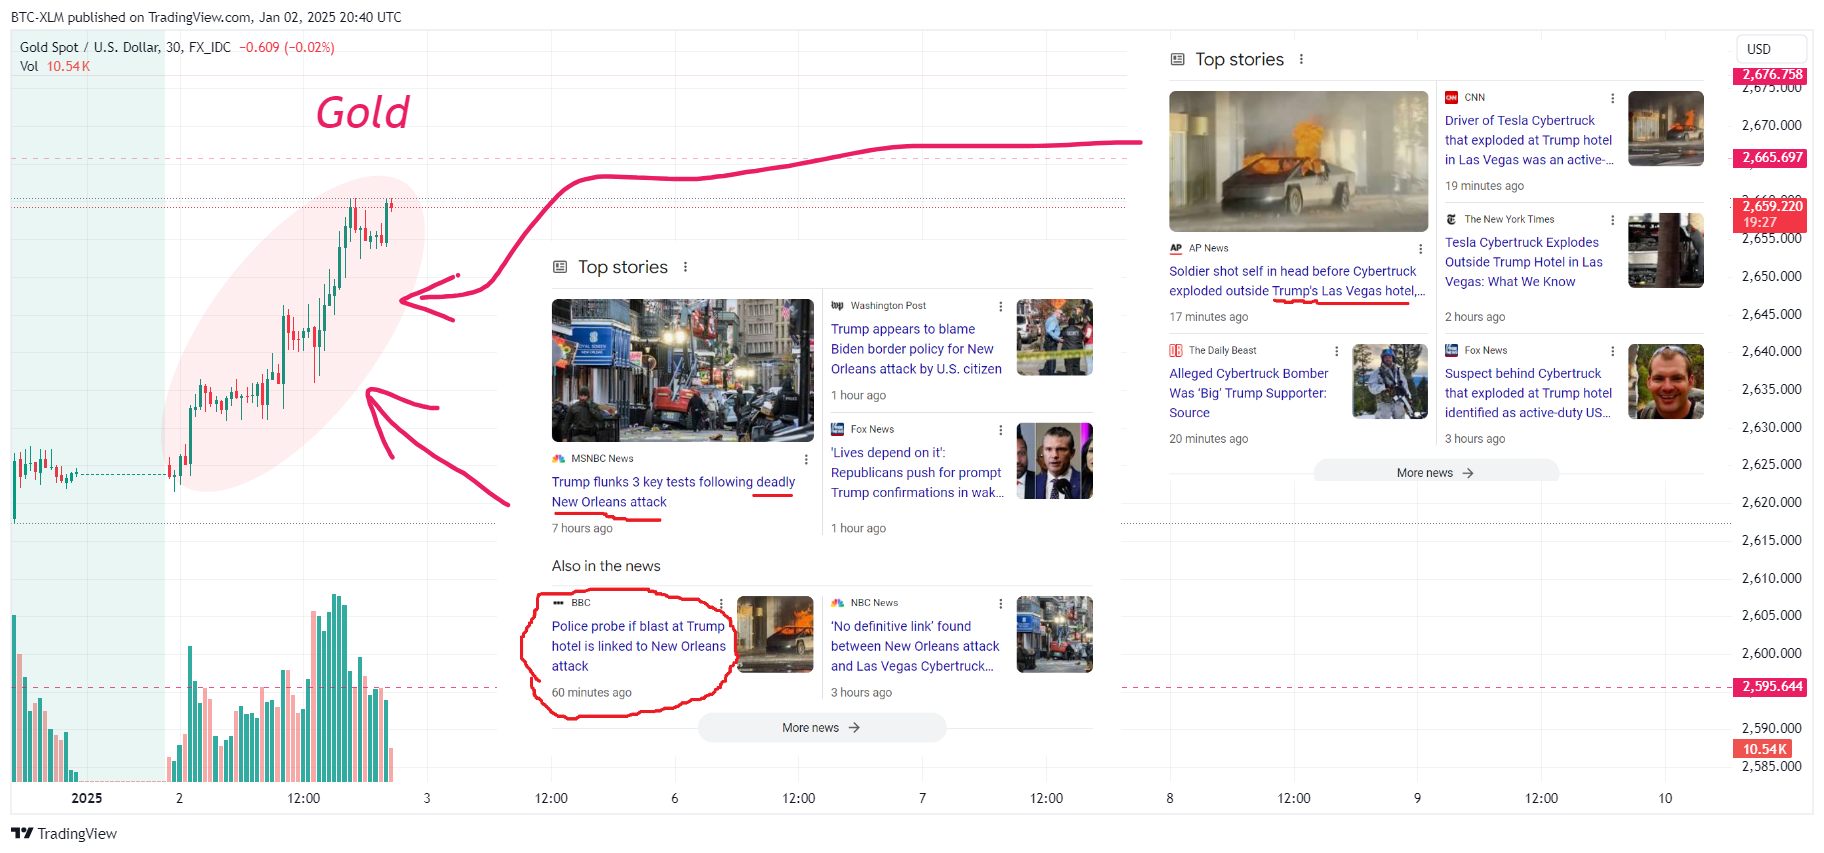Click the NBC News source logo

(x=838, y=603)
